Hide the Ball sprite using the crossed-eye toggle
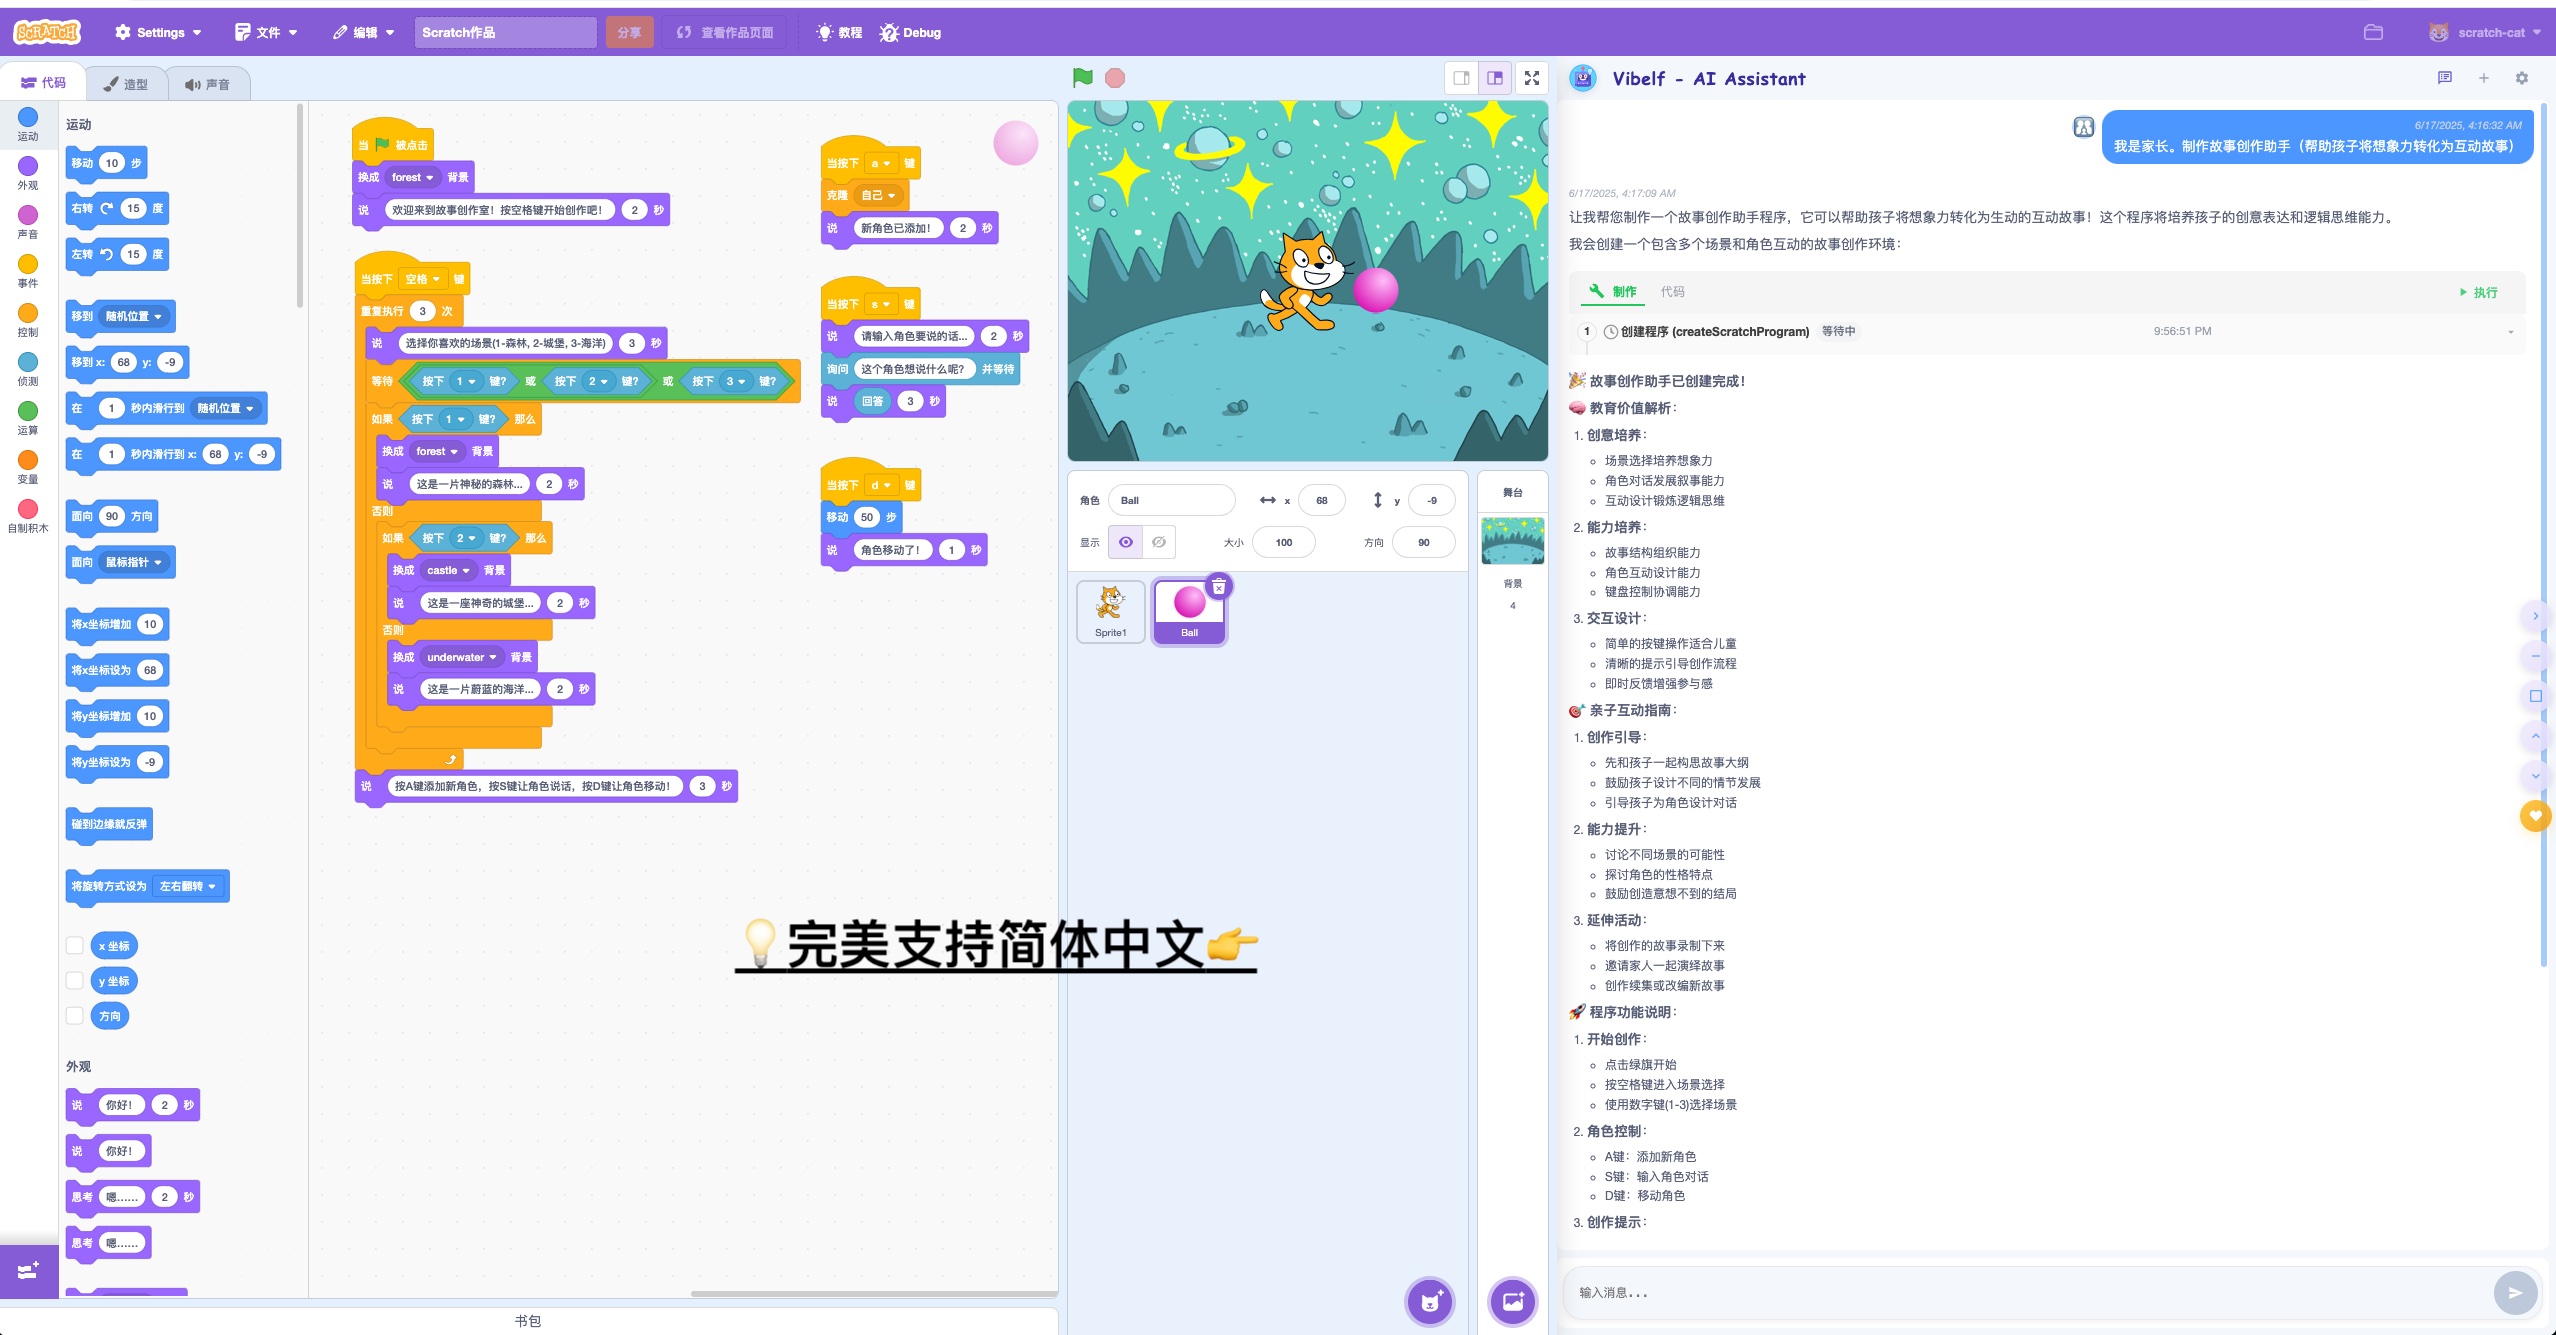Viewport: 2556px width, 1335px height. coord(1158,542)
